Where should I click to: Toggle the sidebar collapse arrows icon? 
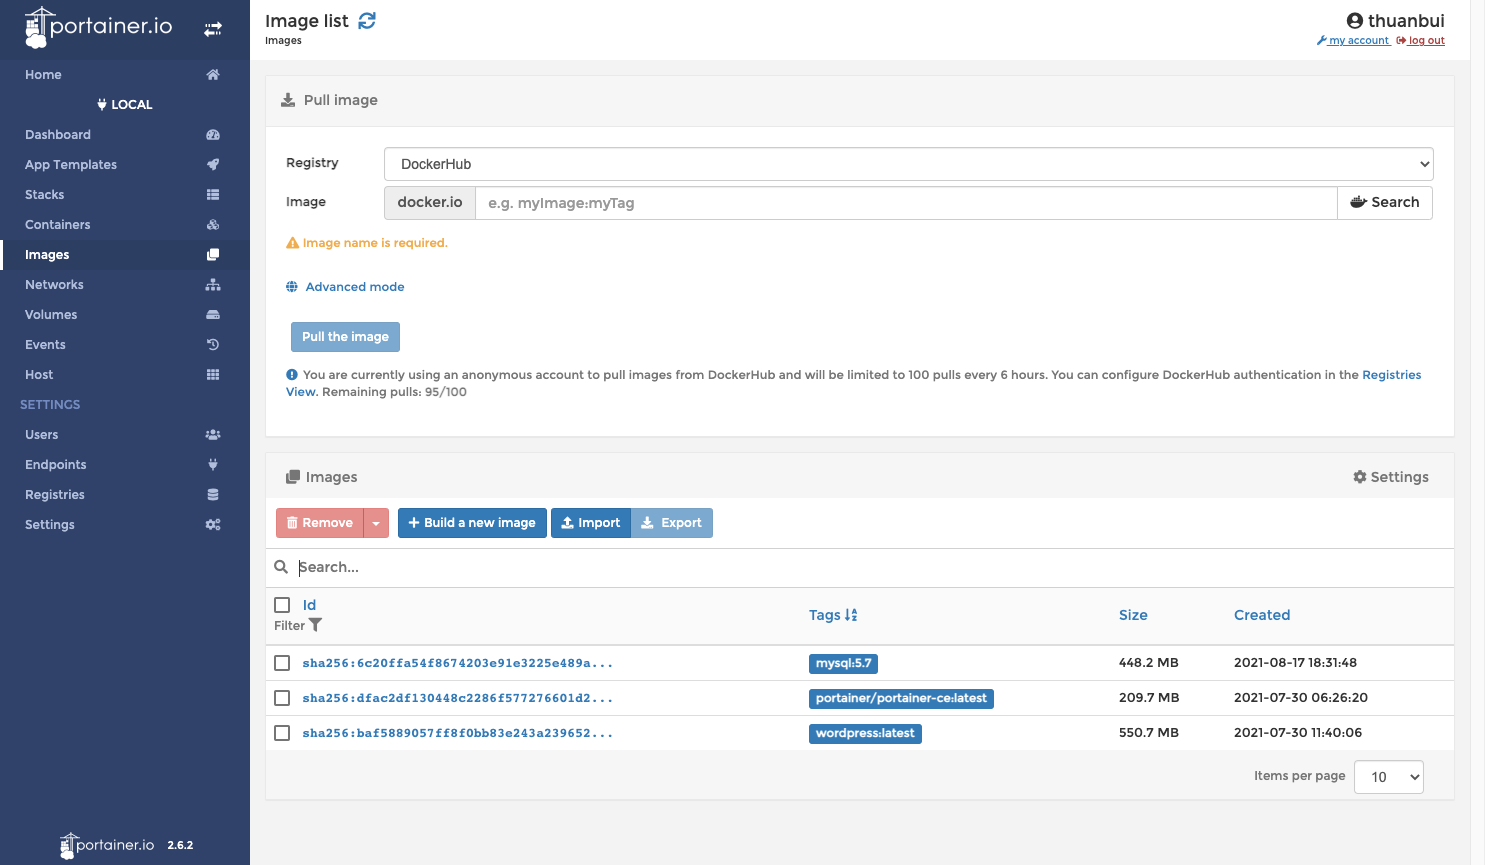pyautogui.click(x=213, y=29)
